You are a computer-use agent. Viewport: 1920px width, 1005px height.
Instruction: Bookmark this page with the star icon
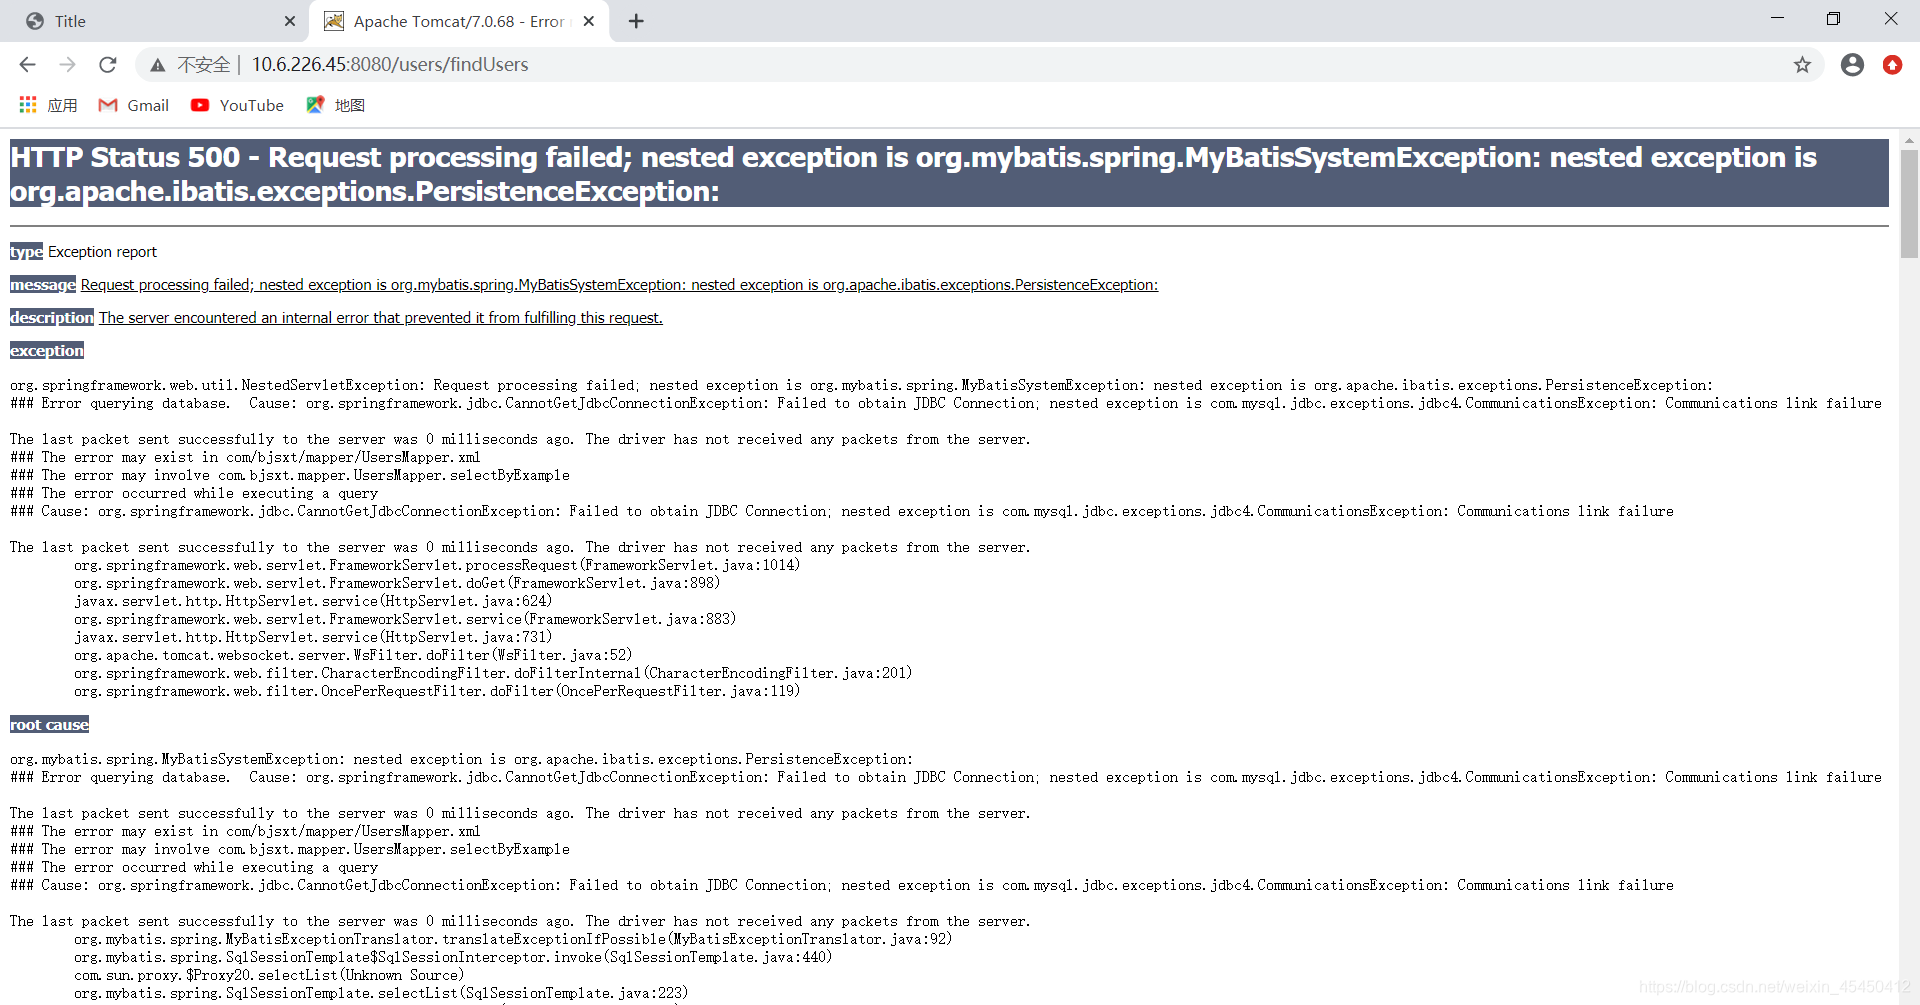1802,65
